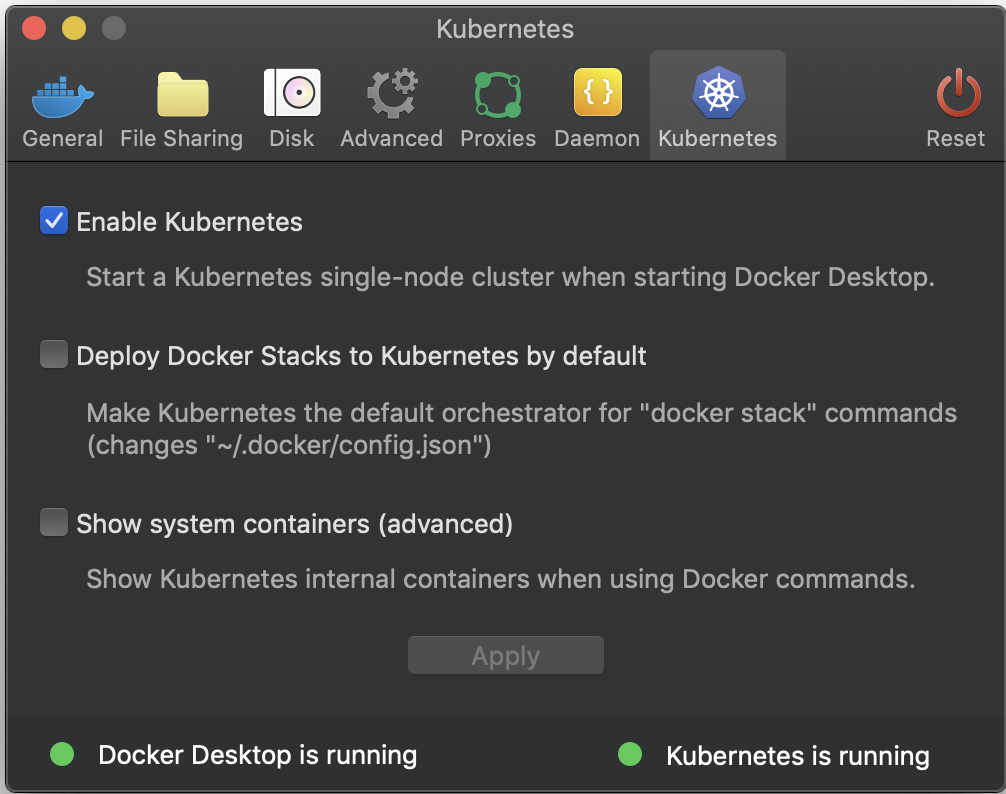The width and height of the screenshot is (1006, 794).
Task: Switch to the General tab
Action: [61, 105]
